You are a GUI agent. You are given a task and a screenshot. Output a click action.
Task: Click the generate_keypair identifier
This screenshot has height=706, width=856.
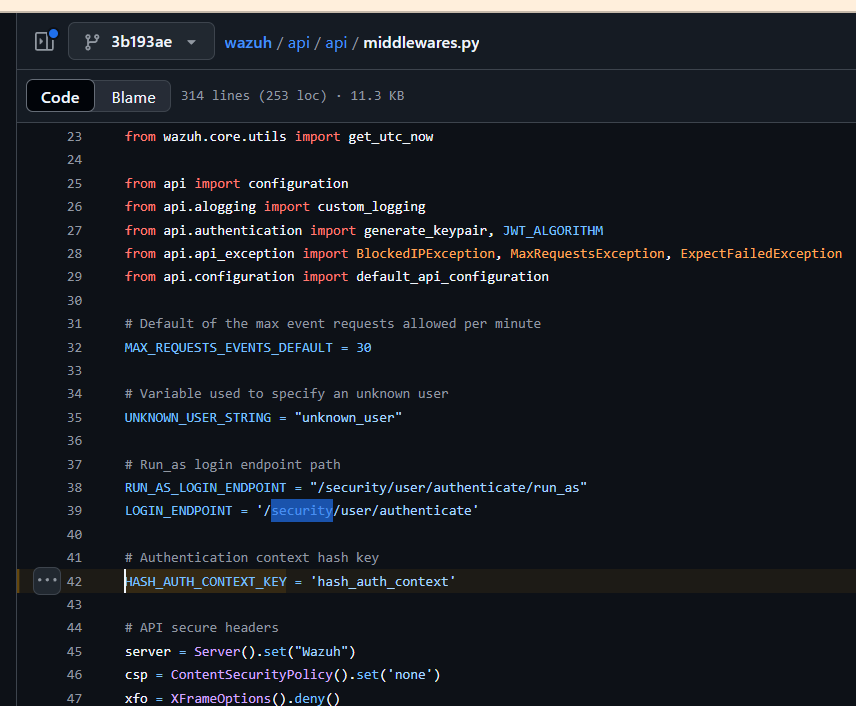tap(426, 230)
